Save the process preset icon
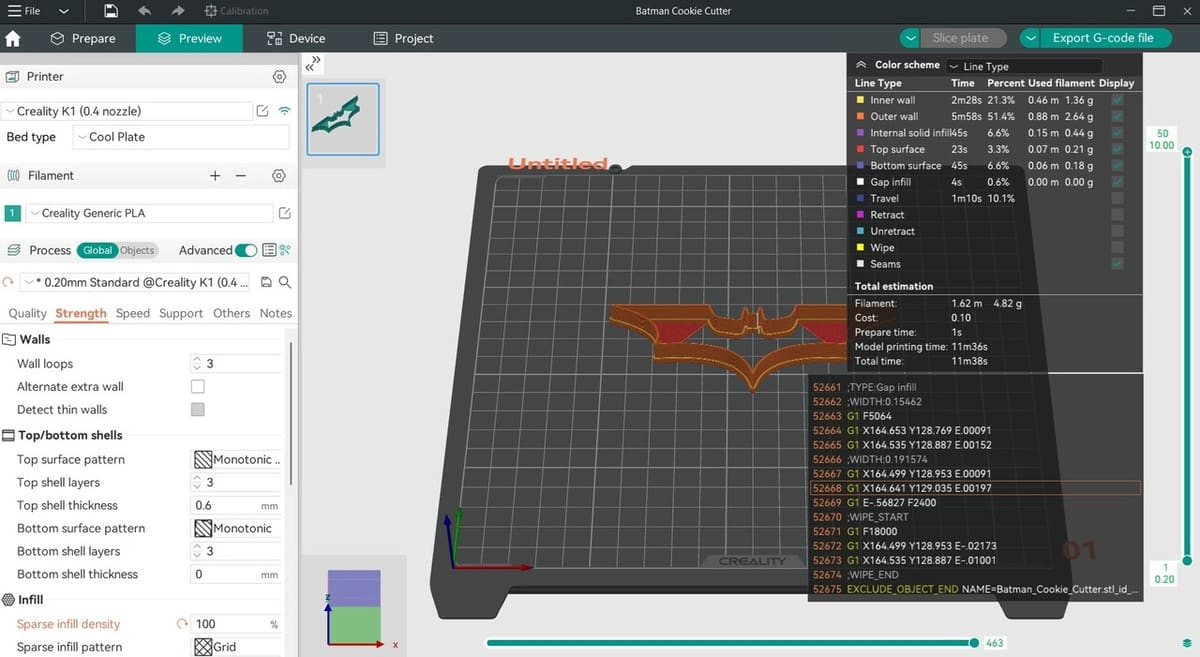This screenshot has height=657, width=1200. (x=266, y=282)
